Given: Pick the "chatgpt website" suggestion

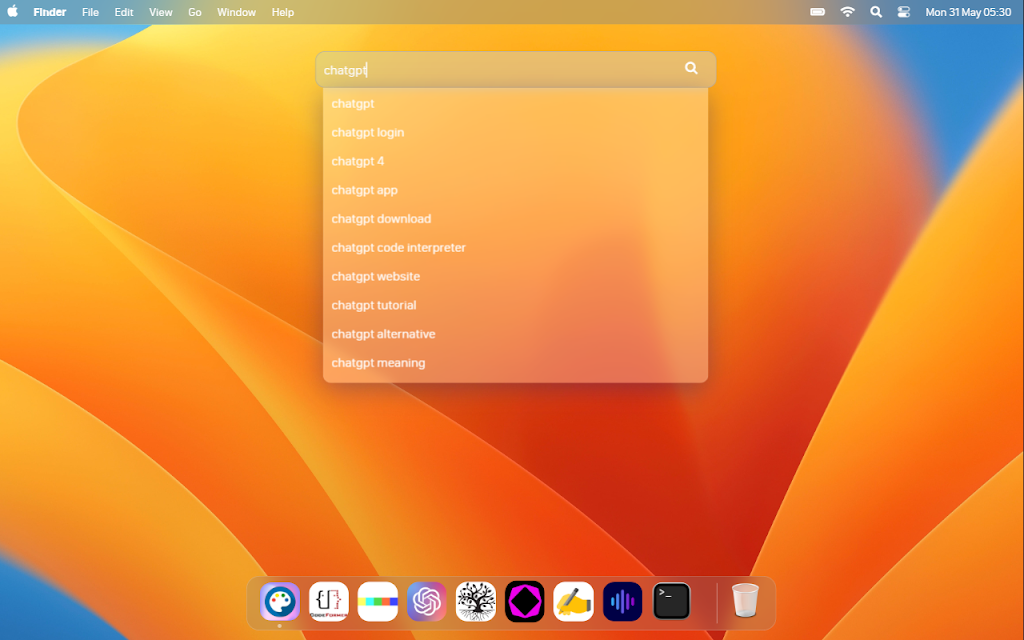Looking at the screenshot, I should tap(515, 276).
